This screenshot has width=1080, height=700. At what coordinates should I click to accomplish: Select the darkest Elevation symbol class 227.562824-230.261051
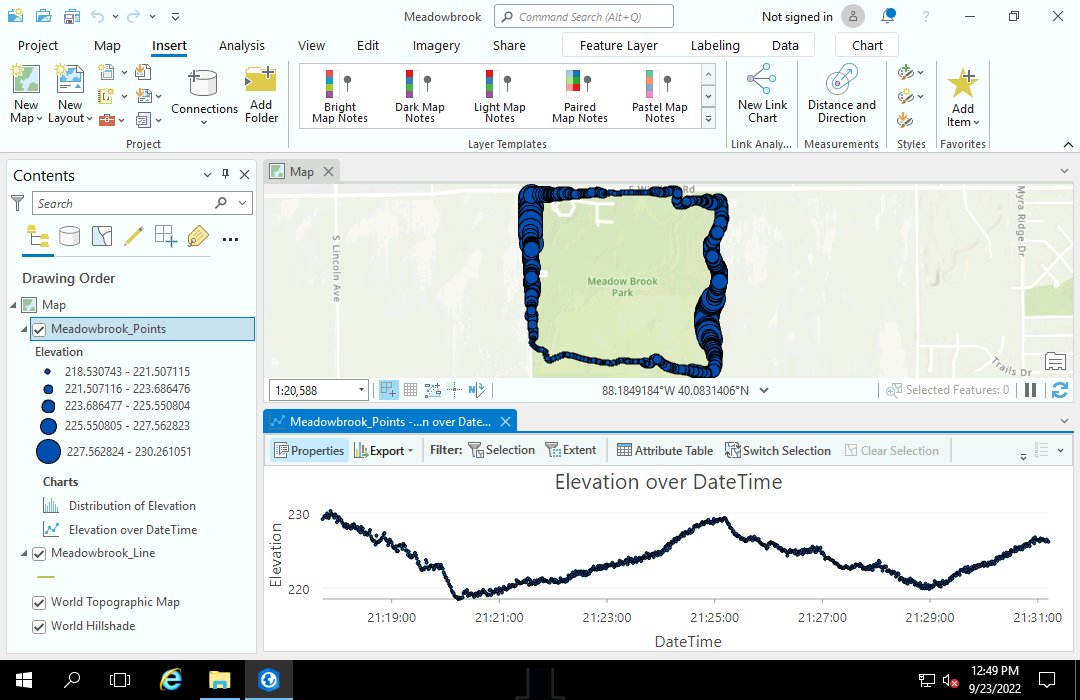[46, 451]
